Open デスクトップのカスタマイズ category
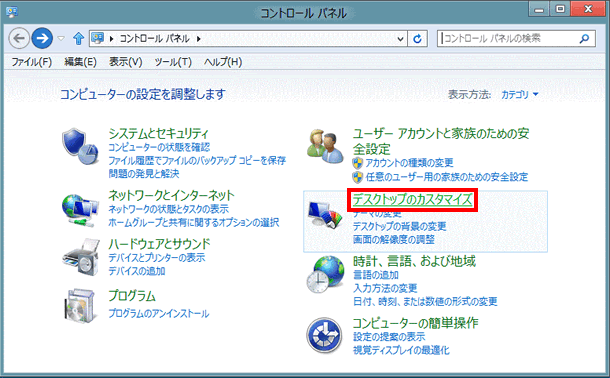Screen dimensions: 610x378 coord(413,200)
